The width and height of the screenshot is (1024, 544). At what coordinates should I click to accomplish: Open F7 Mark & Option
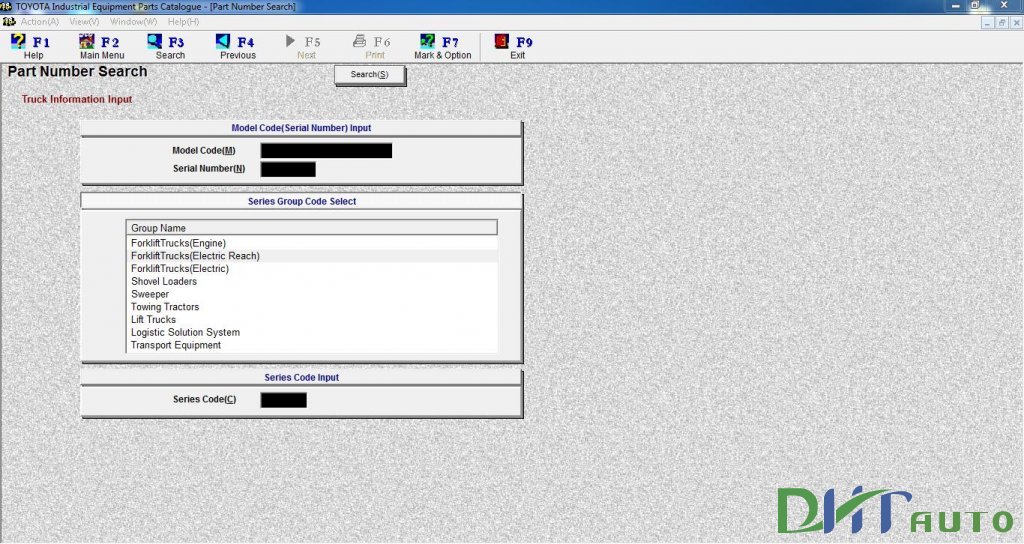click(442, 46)
